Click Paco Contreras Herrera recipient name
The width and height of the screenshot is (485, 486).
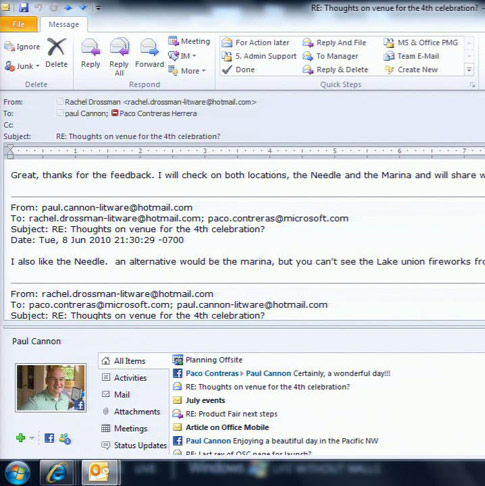point(158,113)
